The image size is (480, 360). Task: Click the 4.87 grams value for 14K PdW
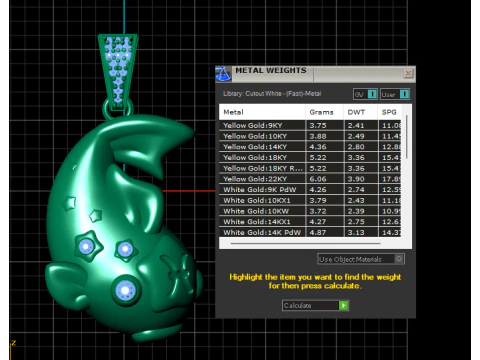coord(318,232)
